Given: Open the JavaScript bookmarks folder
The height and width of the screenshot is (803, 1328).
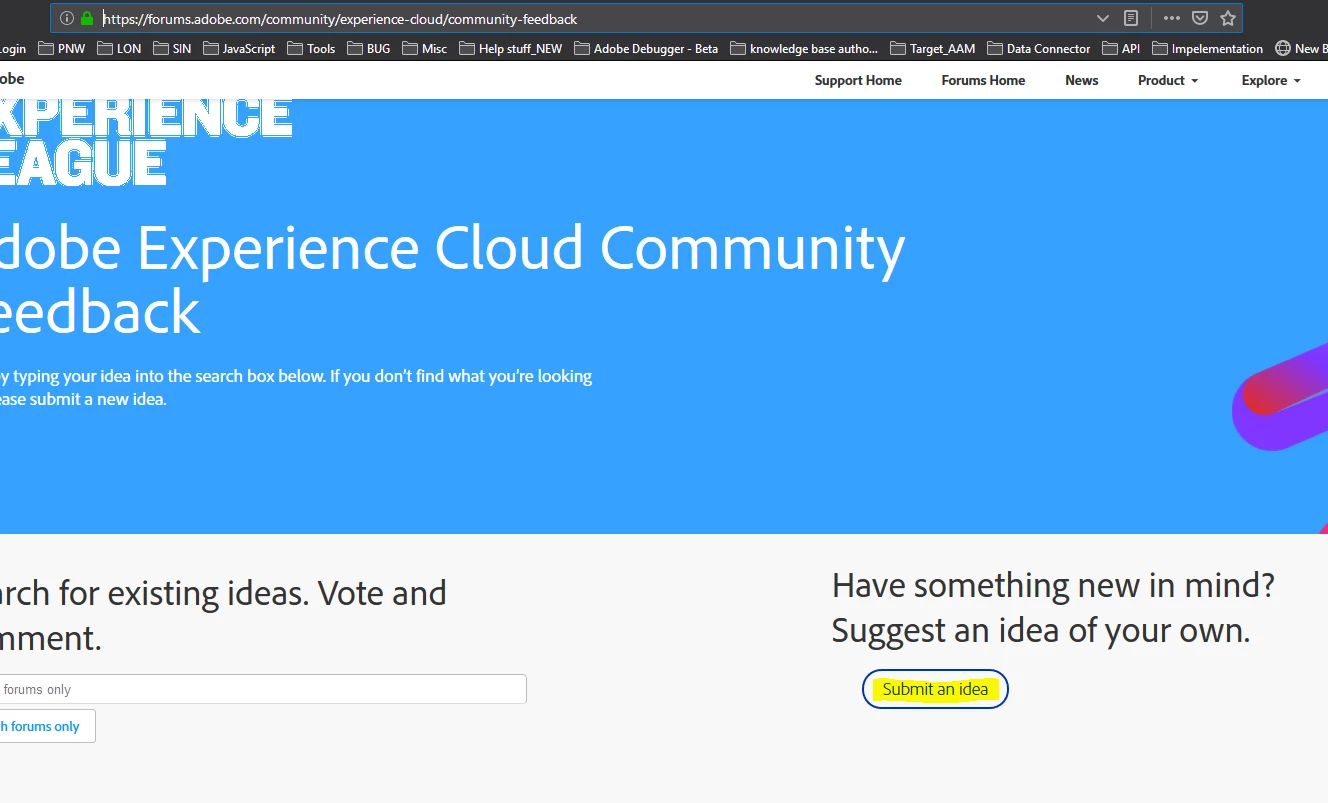Looking at the screenshot, I should 239,48.
